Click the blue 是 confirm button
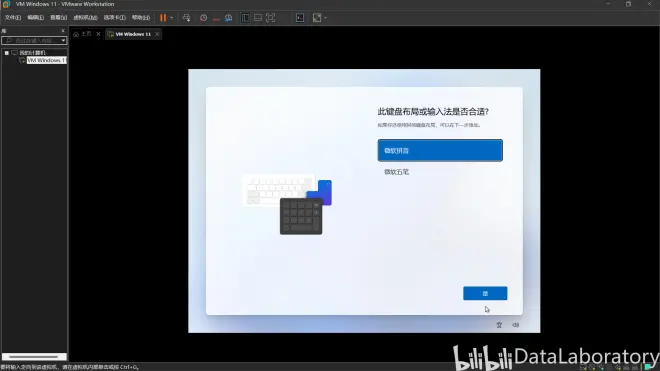 [485, 294]
